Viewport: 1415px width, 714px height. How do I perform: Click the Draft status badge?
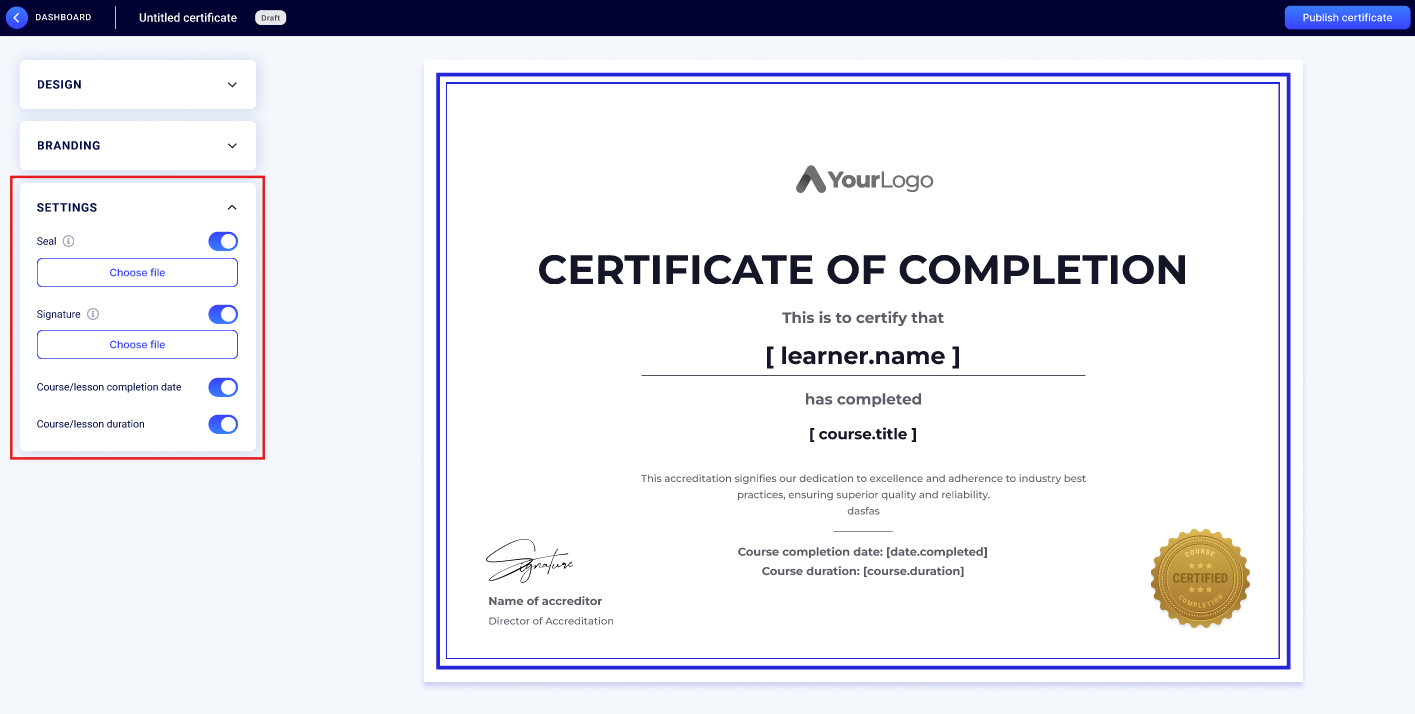[x=270, y=18]
